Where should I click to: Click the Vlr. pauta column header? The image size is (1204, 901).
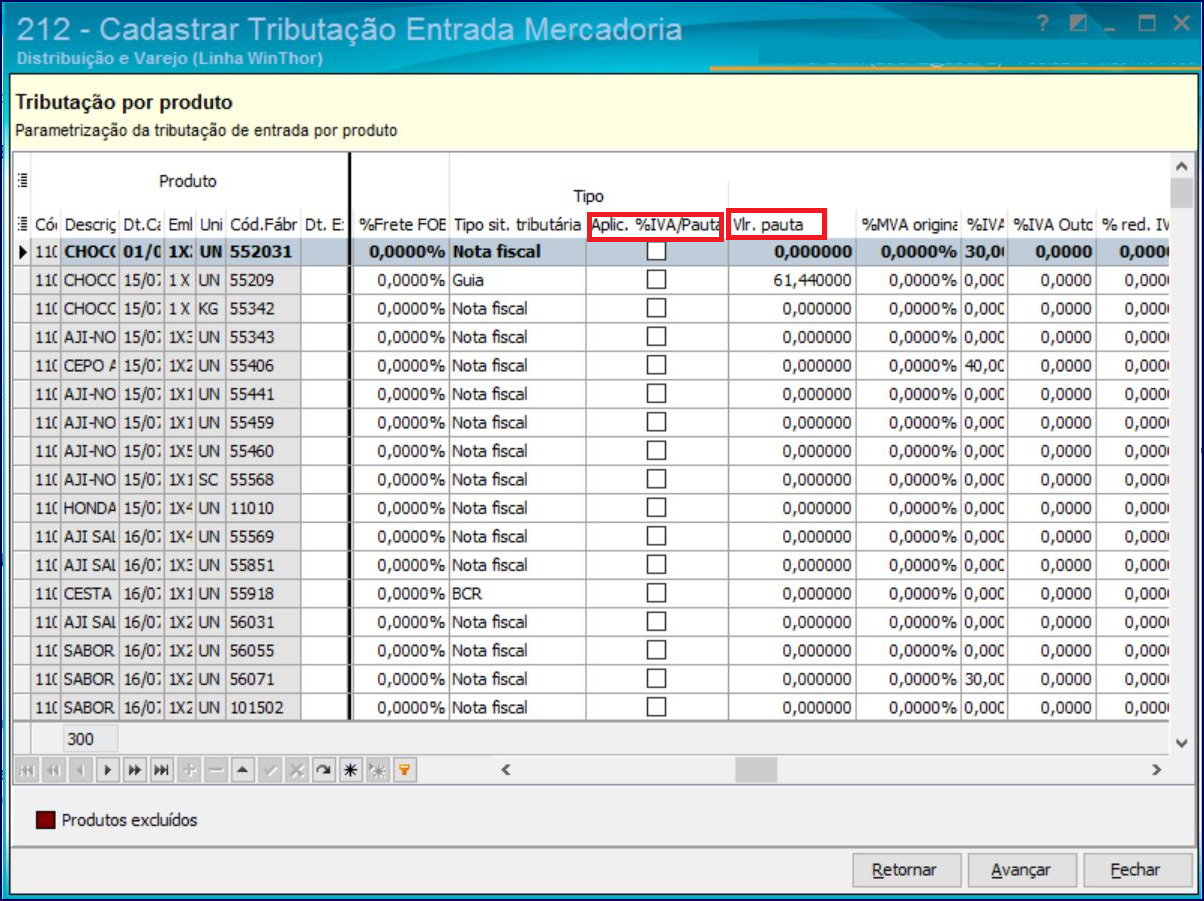[791, 224]
